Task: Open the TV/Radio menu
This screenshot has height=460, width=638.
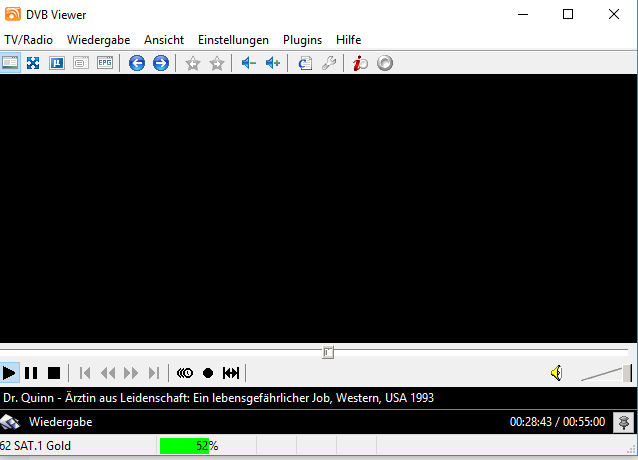Action: pyautogui.click(x=28, y=39)
